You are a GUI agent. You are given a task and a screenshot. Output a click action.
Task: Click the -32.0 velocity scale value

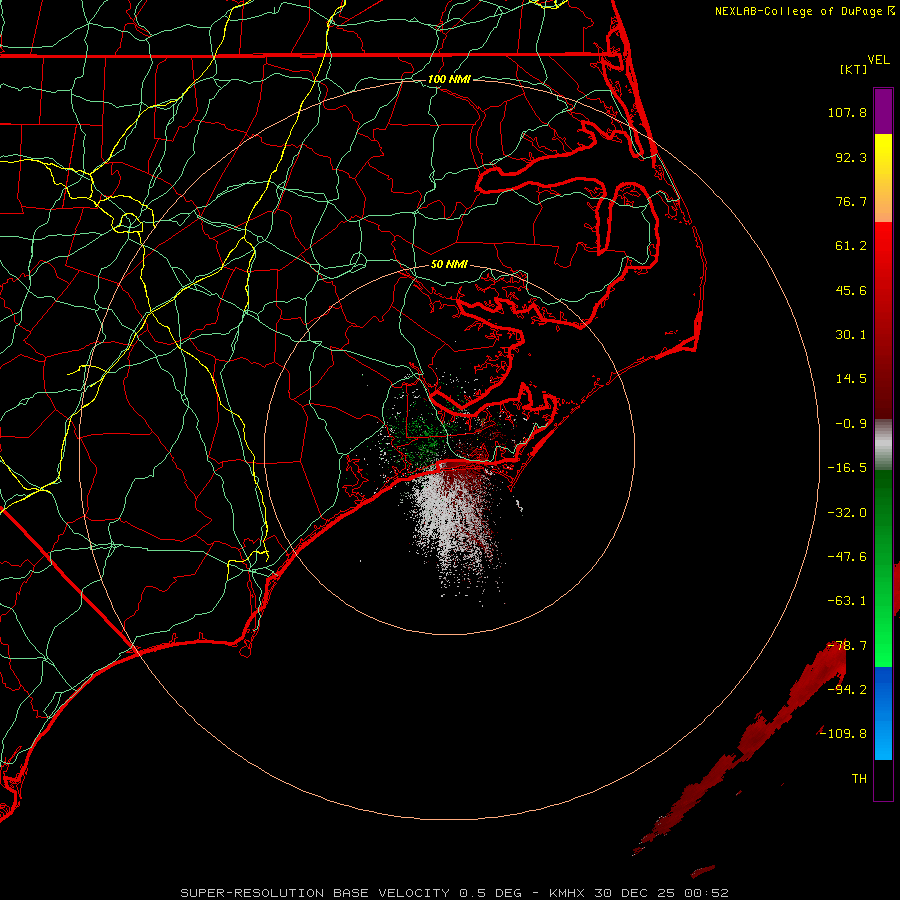click(847, 513)
